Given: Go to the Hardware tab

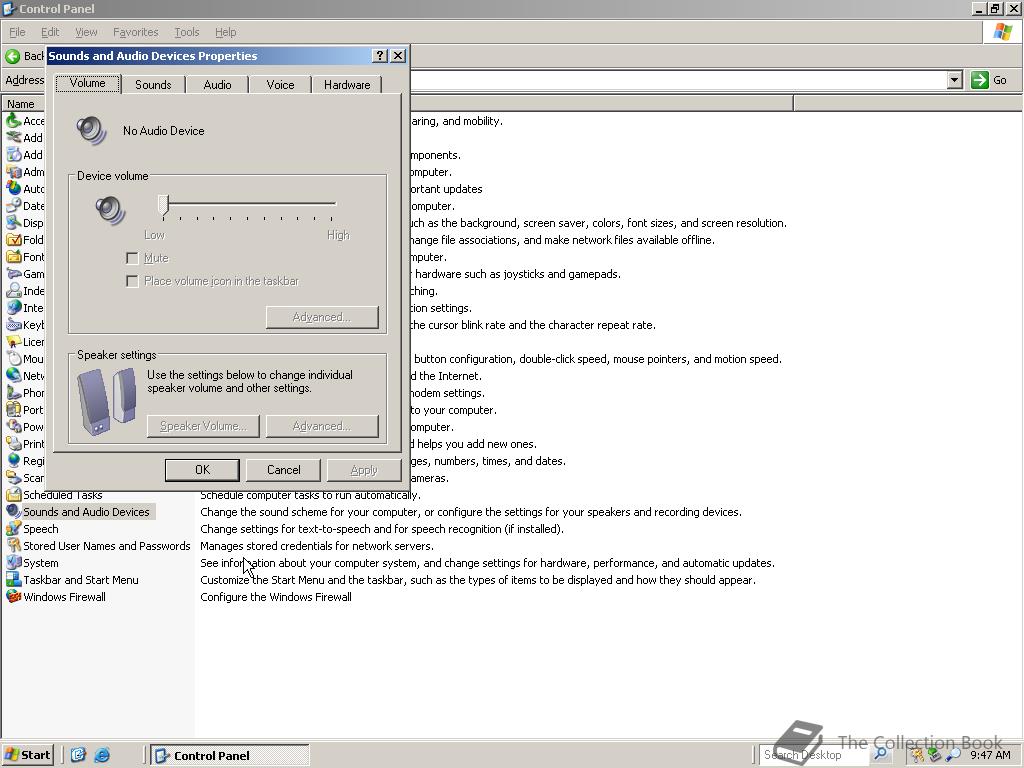Looking at the screenshot, I should 347,85.
